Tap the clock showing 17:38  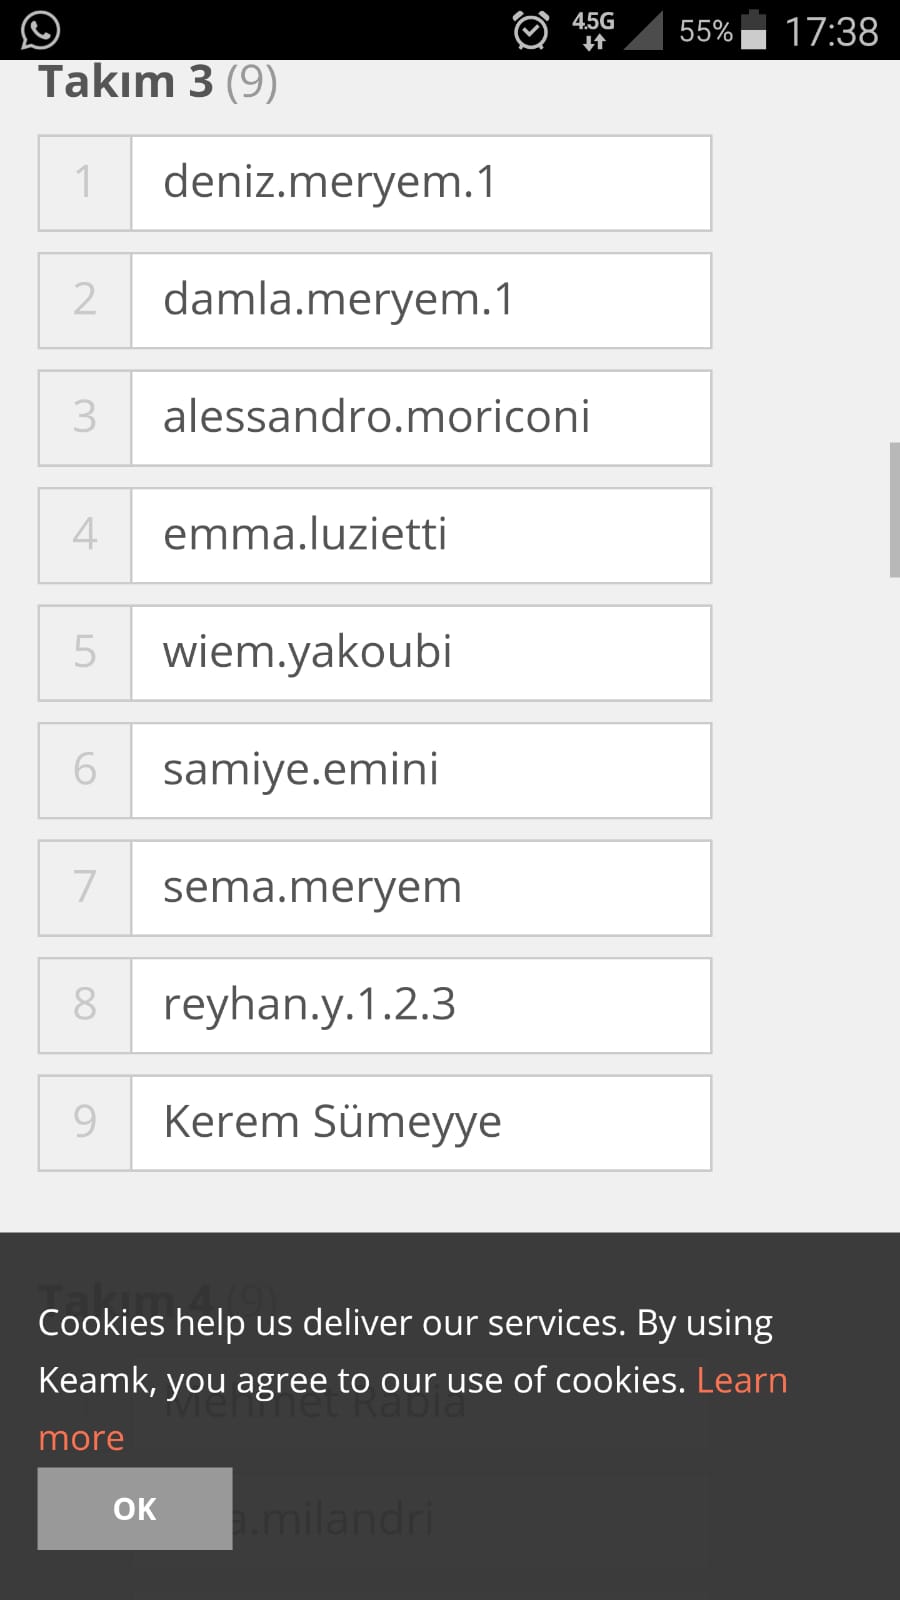point(833,30)
